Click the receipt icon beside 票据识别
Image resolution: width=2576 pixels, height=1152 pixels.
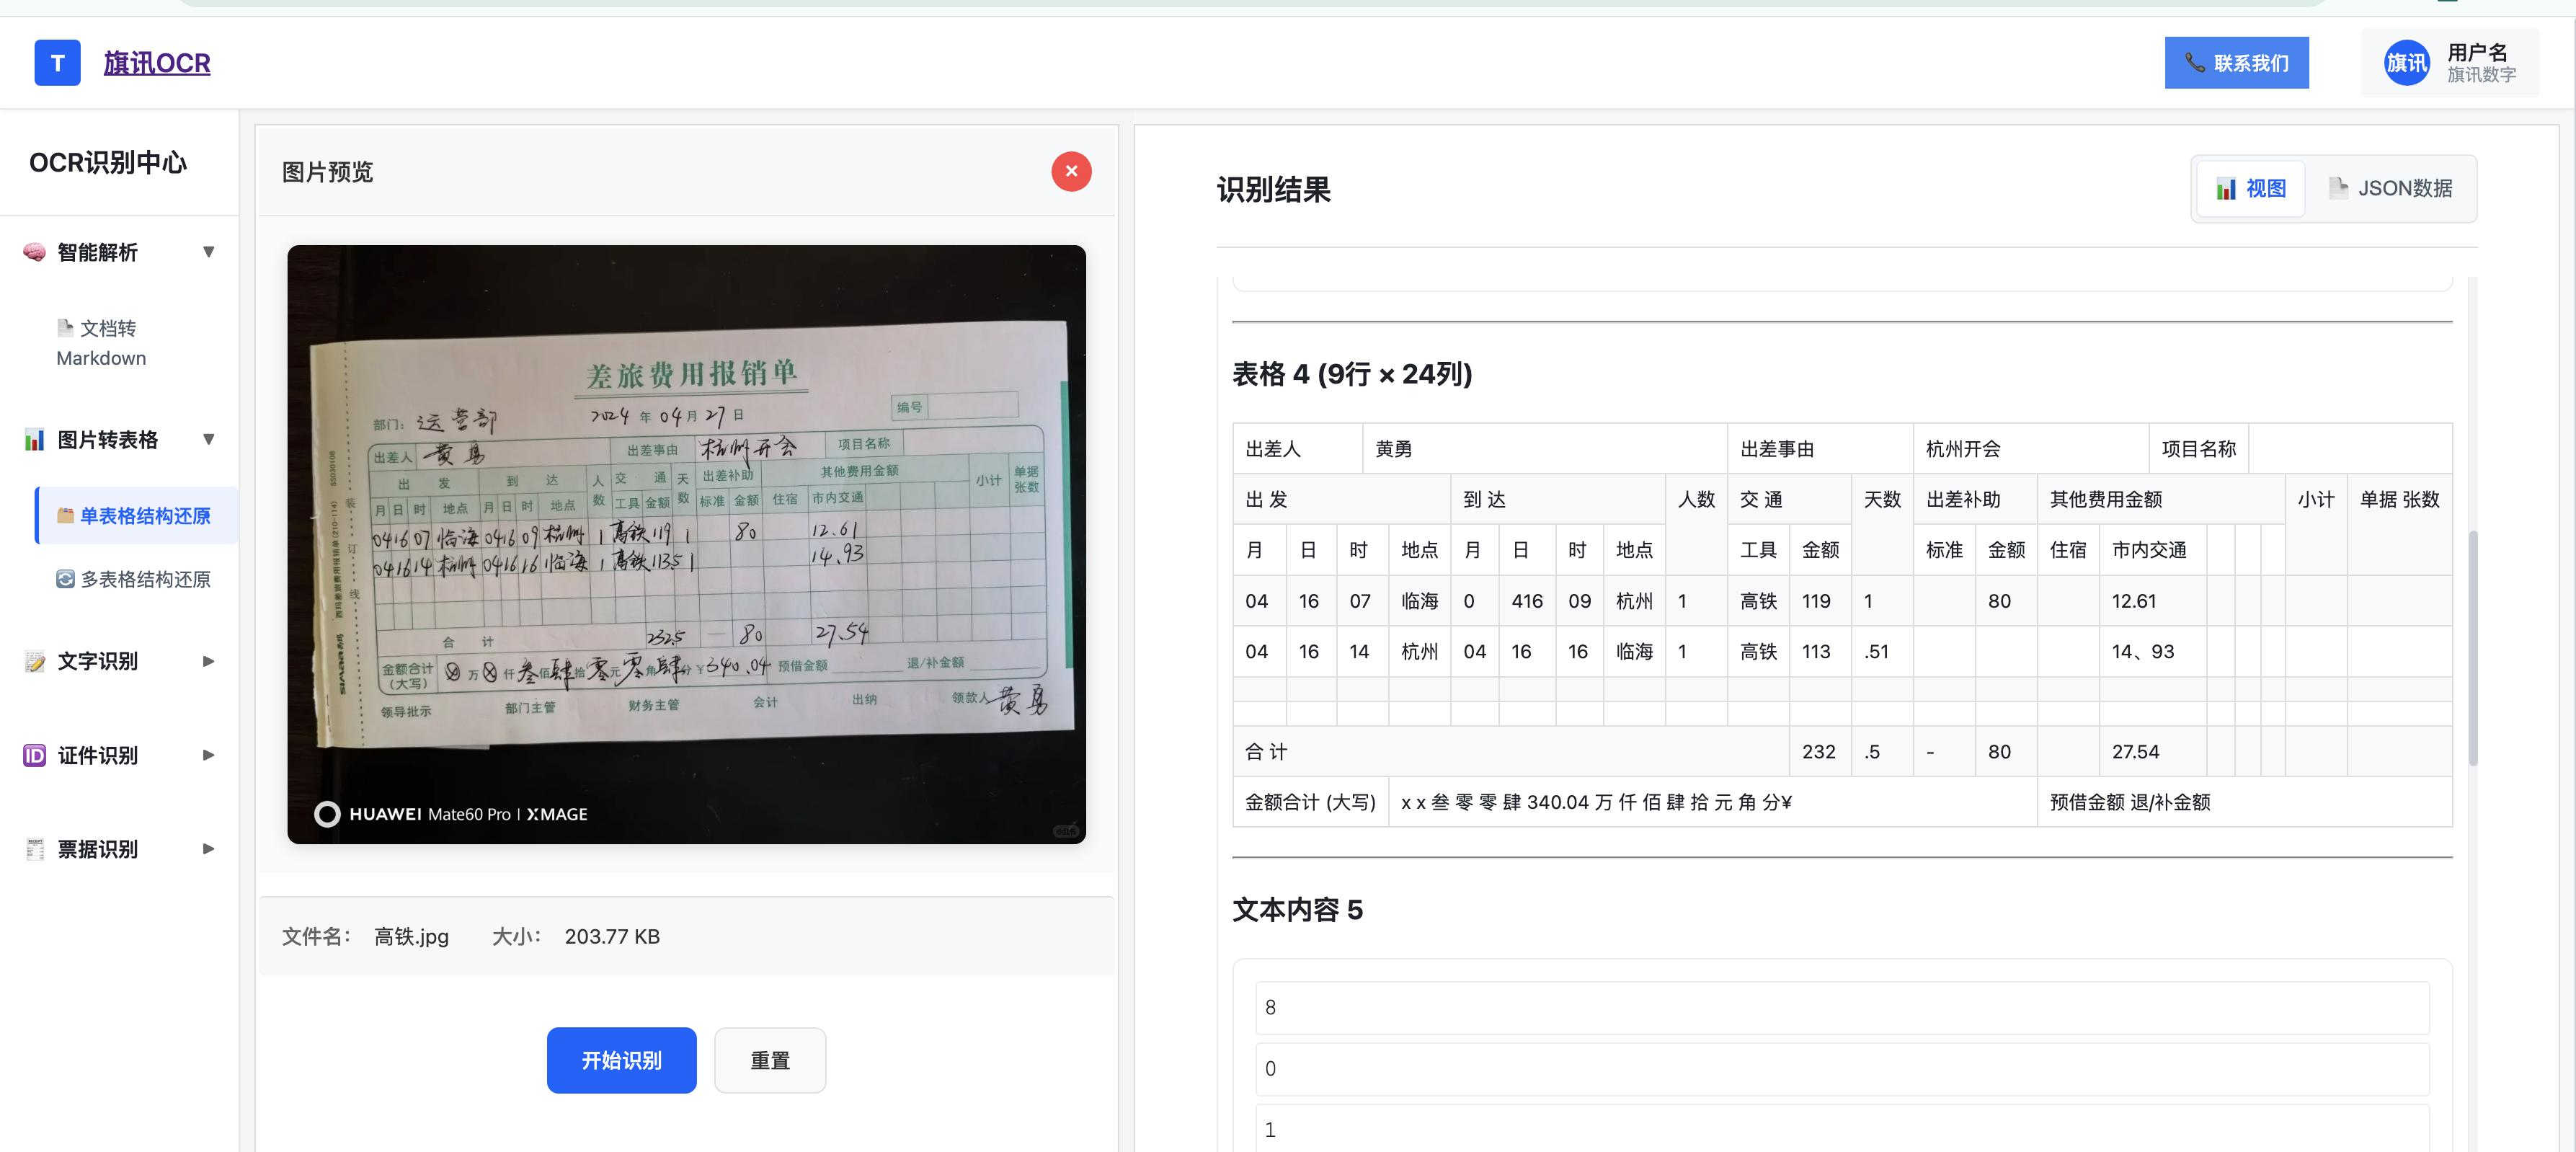35,849
